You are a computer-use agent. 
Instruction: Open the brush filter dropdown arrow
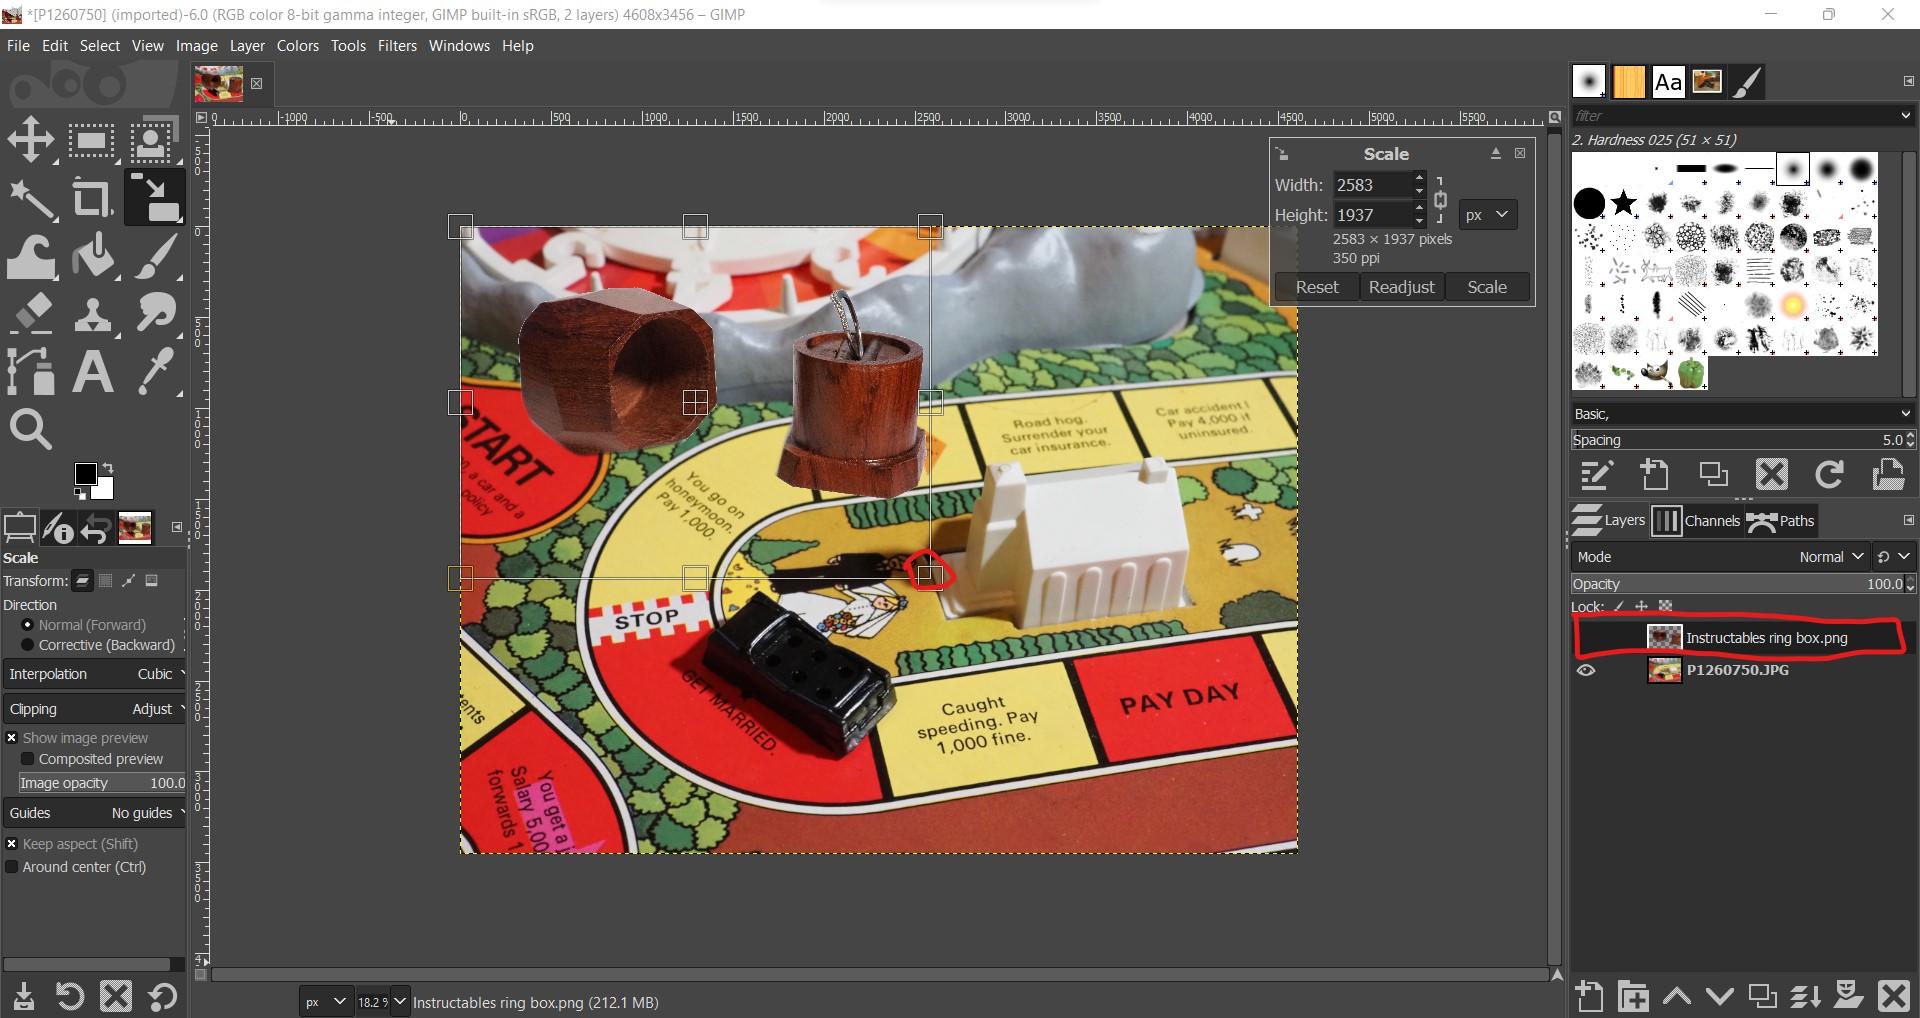(x=1904, y=116)
